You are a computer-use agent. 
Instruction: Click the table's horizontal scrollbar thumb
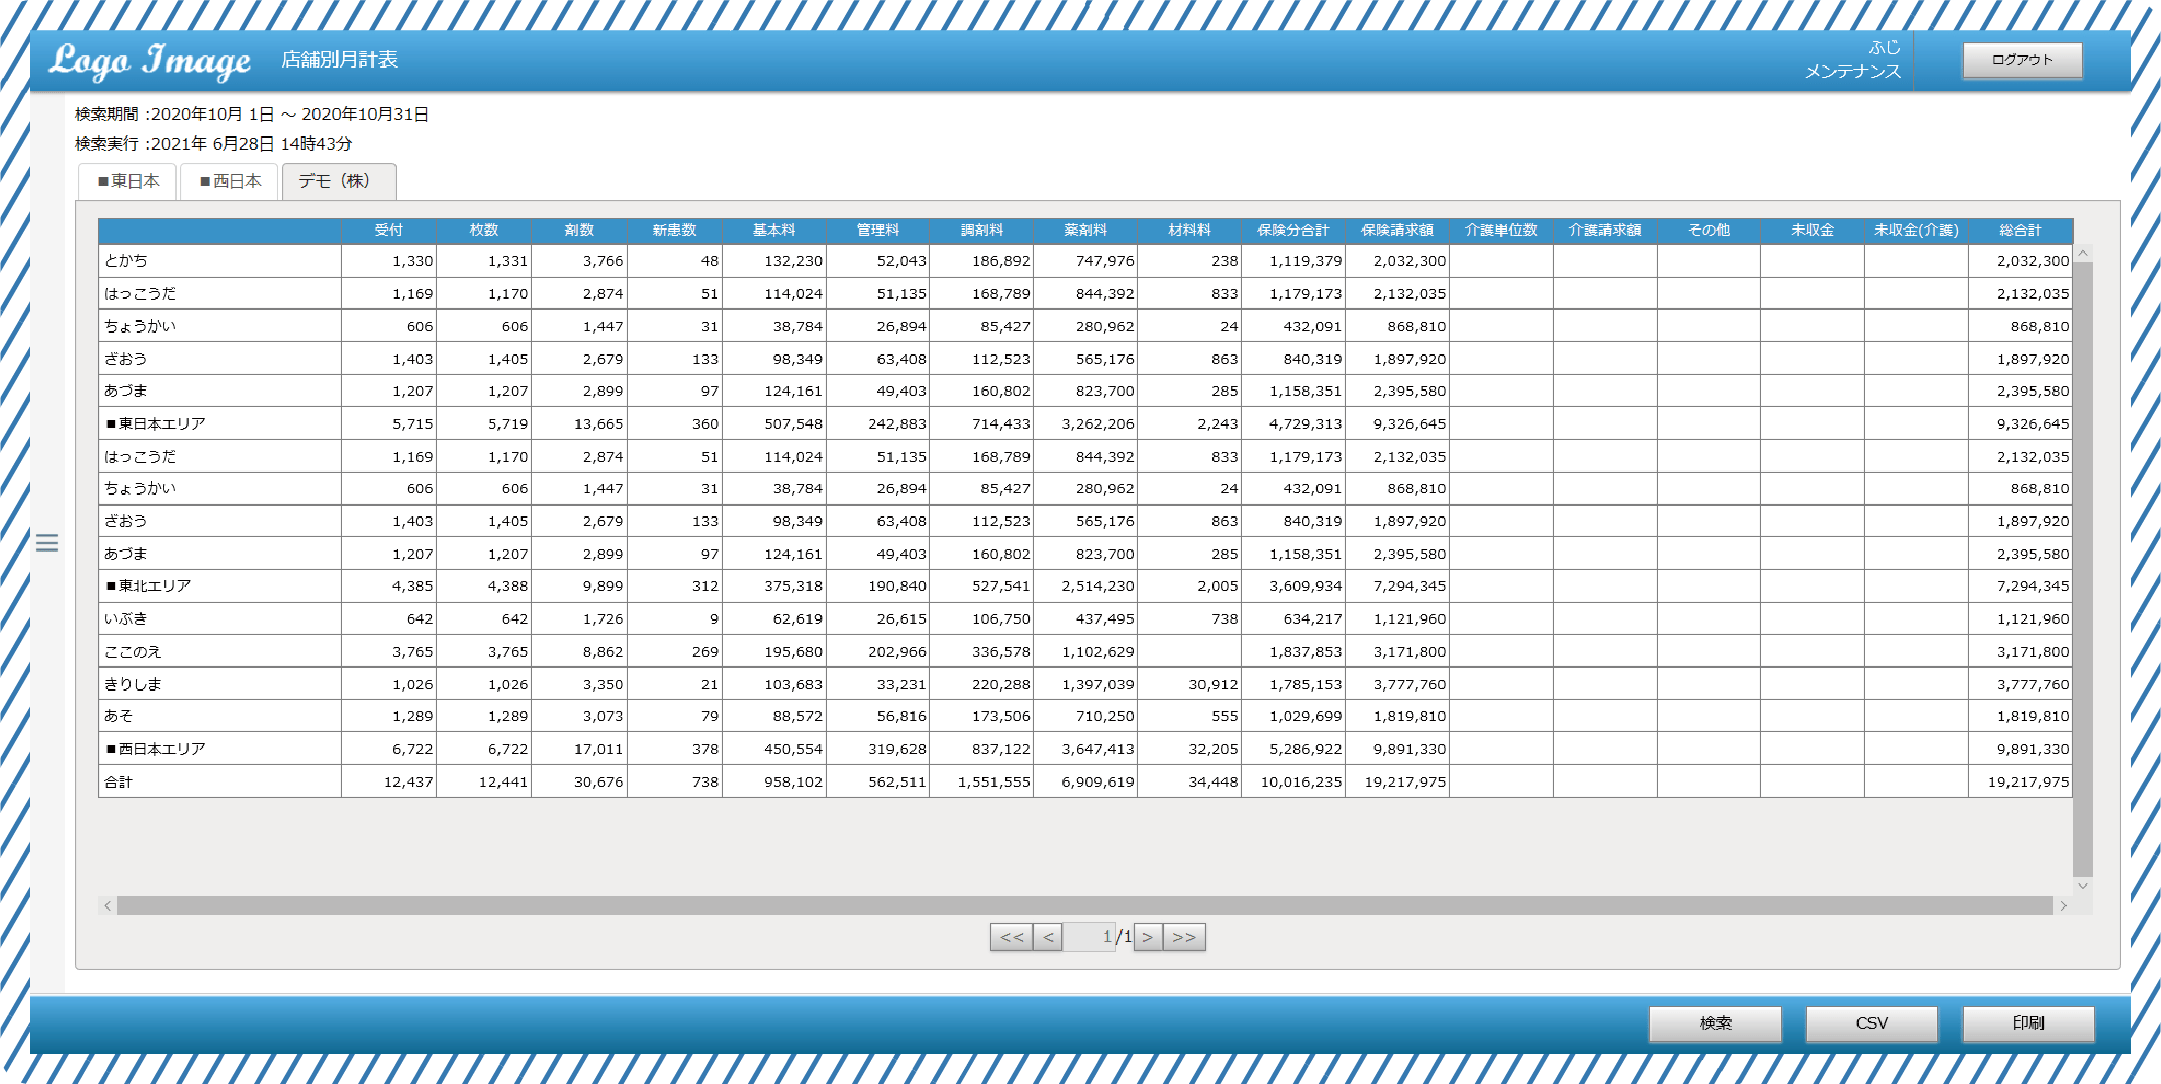coord(1084,905)
